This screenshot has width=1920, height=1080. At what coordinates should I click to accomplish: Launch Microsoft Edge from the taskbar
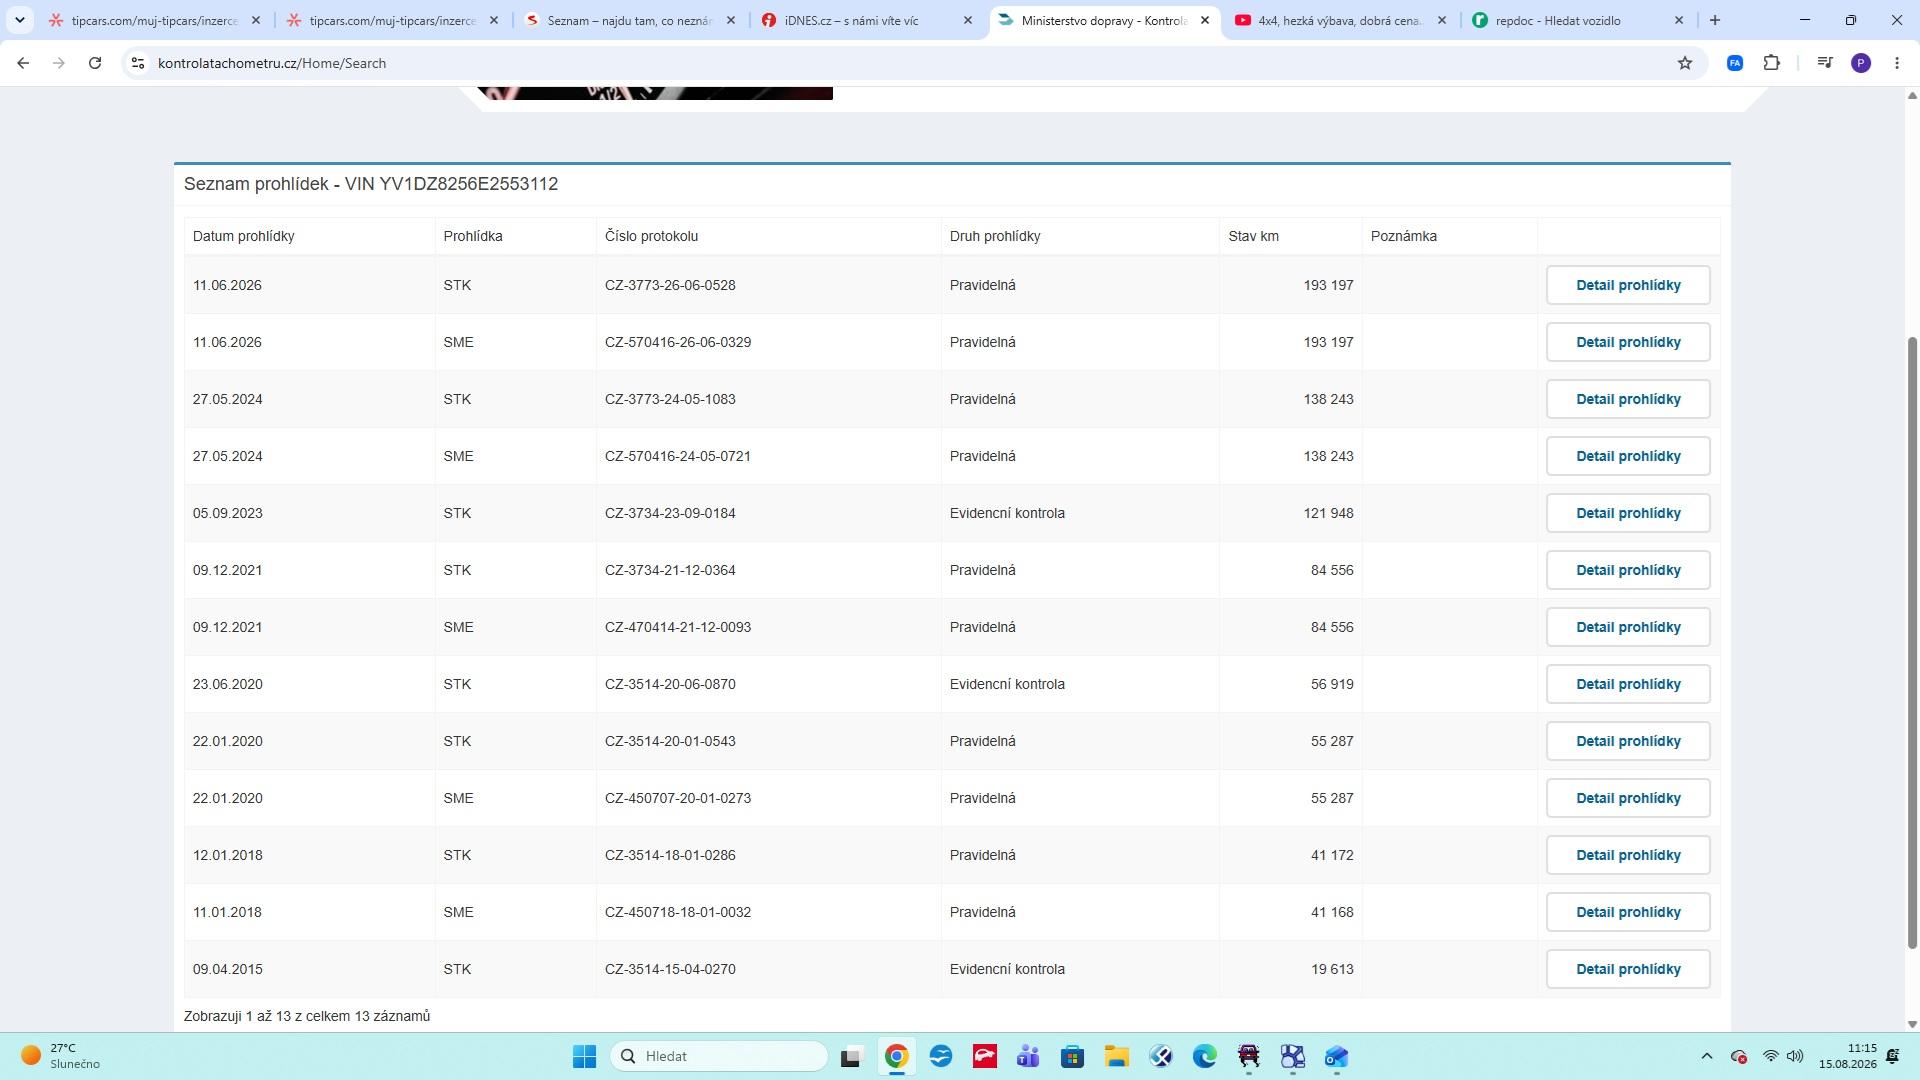tap(1204, 1056)
